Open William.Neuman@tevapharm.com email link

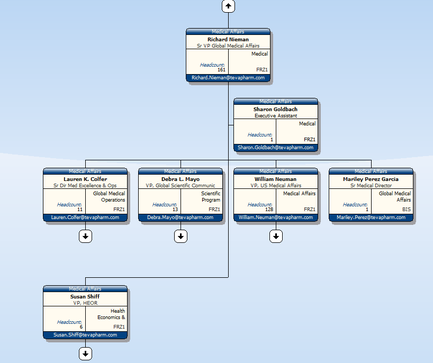(276, 217)
